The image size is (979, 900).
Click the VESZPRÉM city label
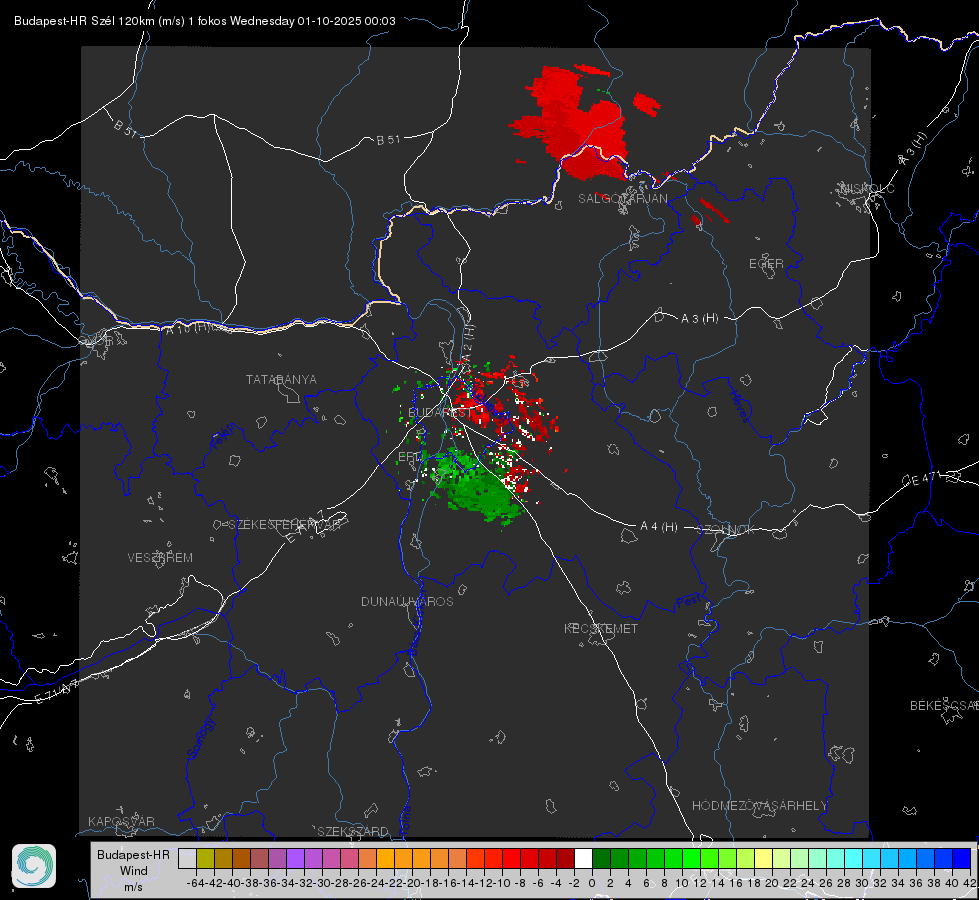click(160, 558)
